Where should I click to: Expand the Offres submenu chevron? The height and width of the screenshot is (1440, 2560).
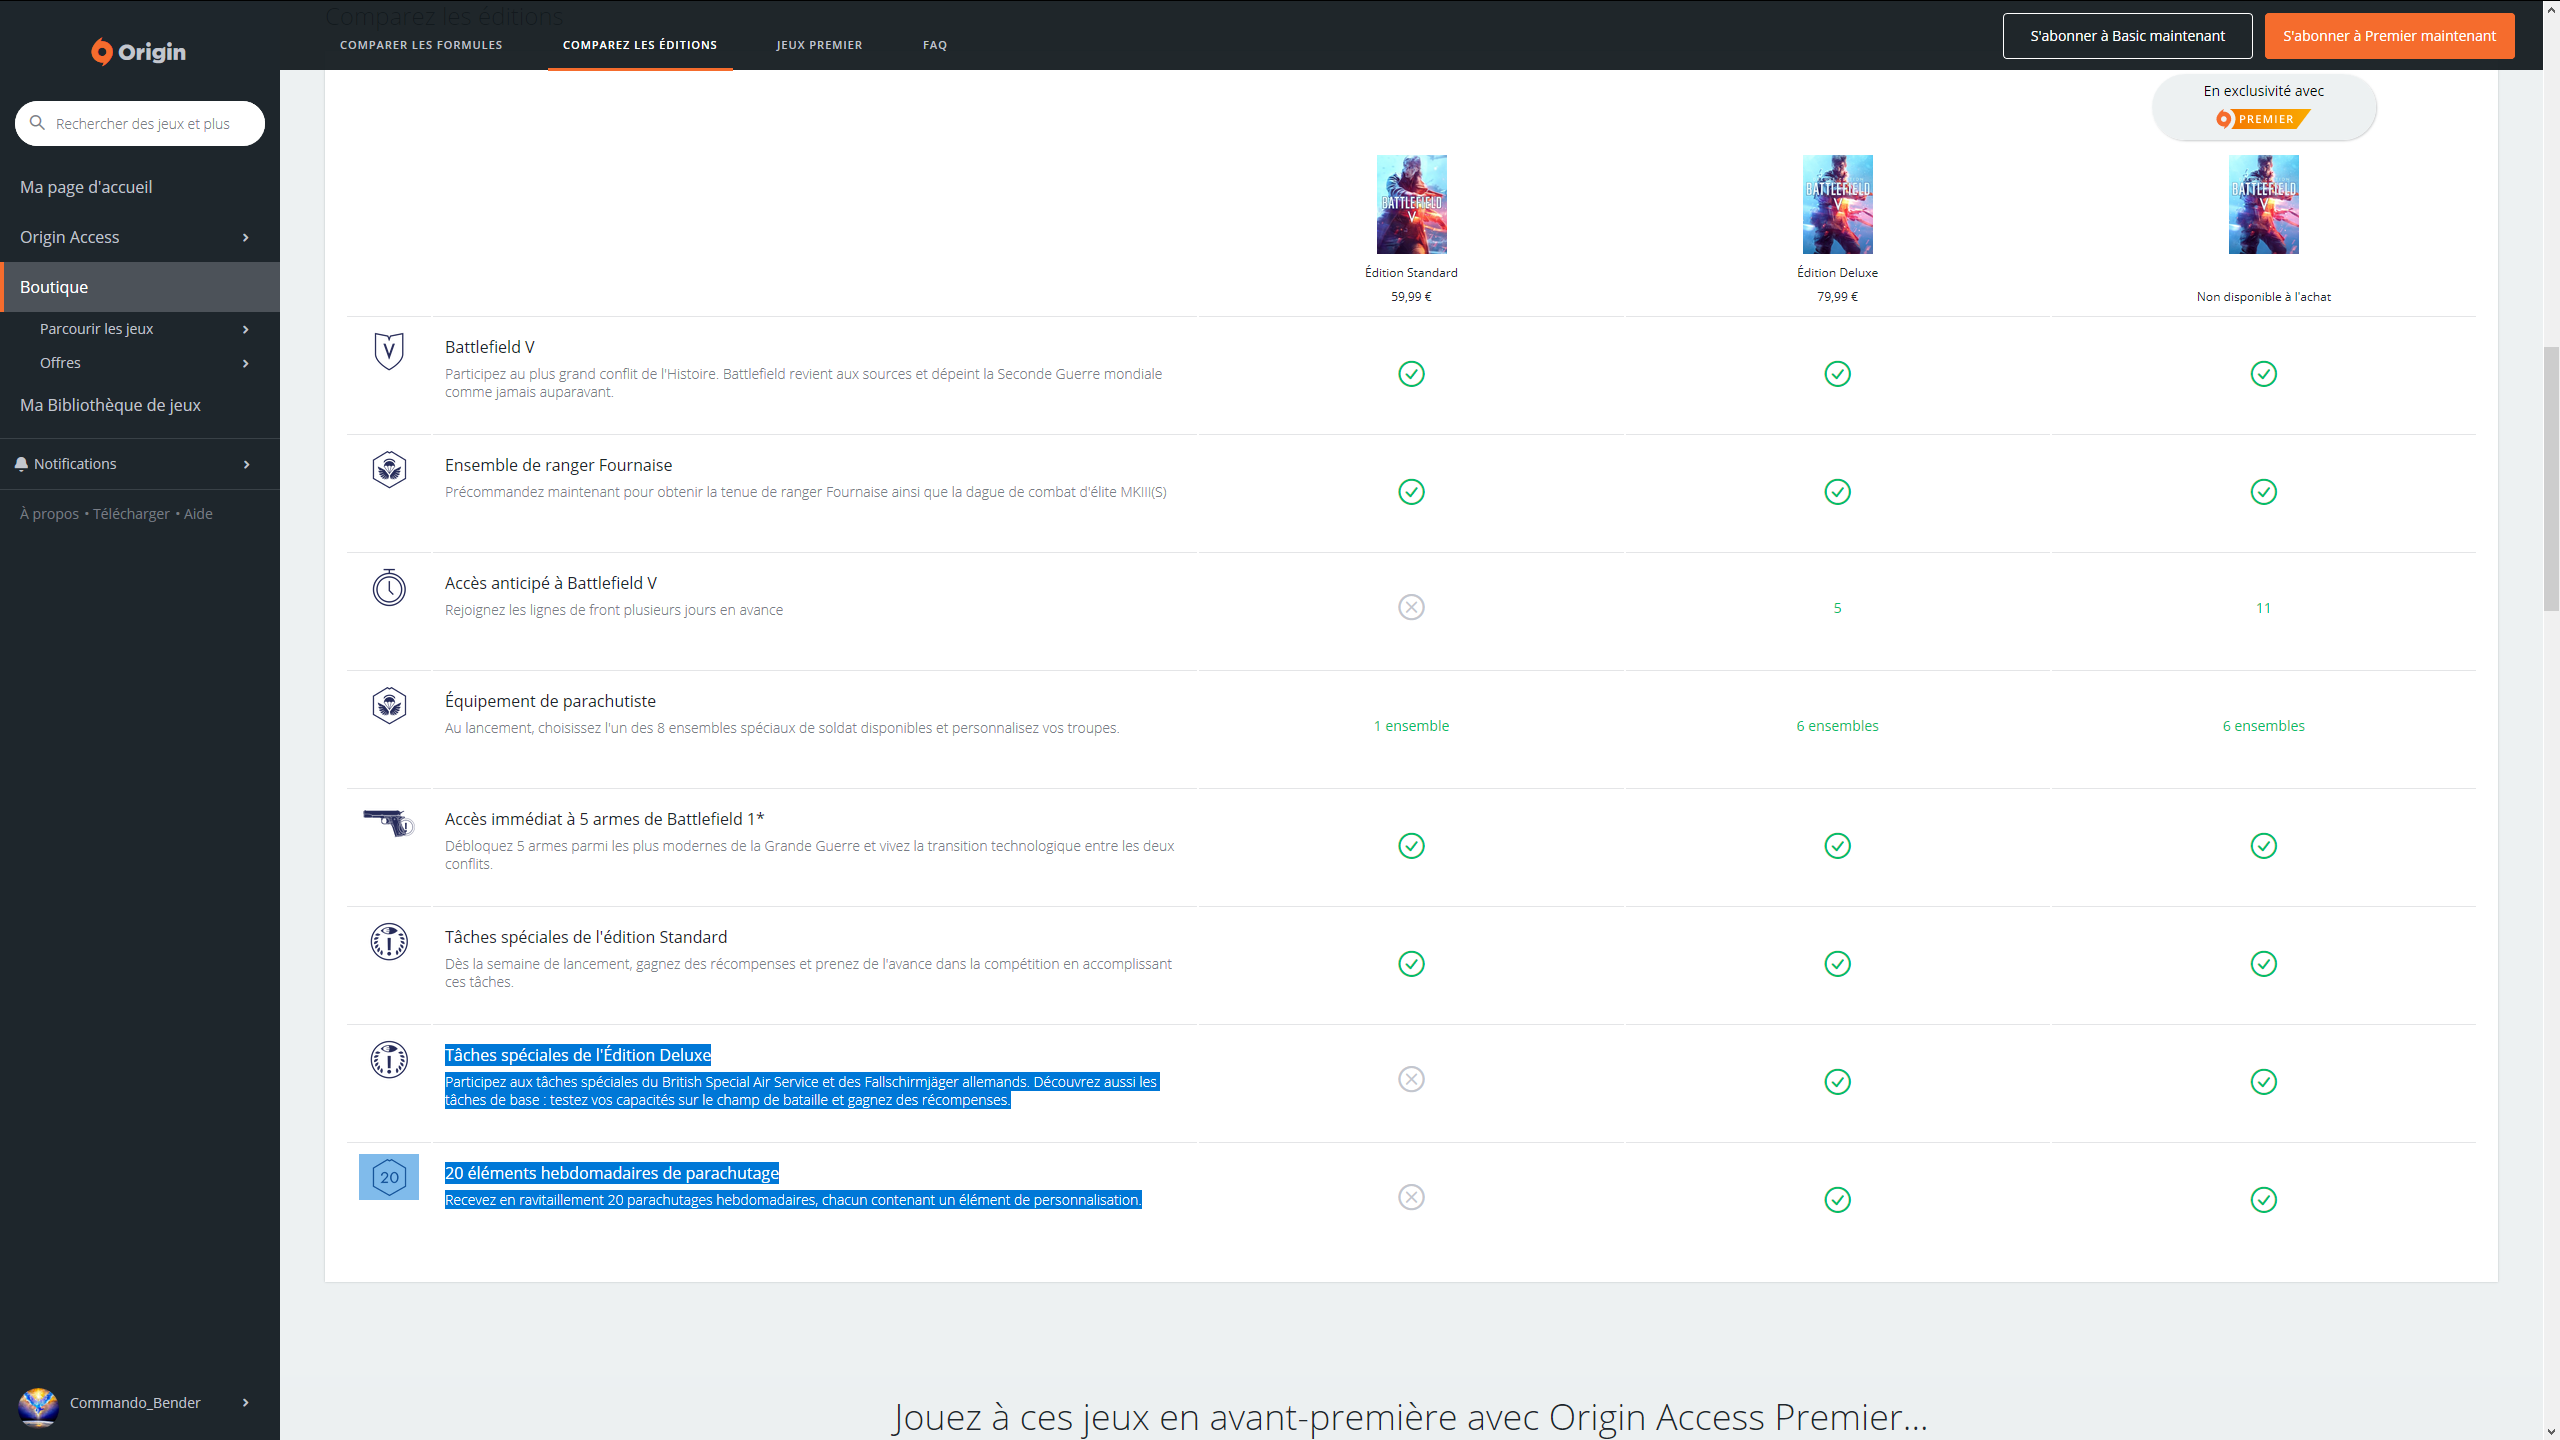point(246,363)
